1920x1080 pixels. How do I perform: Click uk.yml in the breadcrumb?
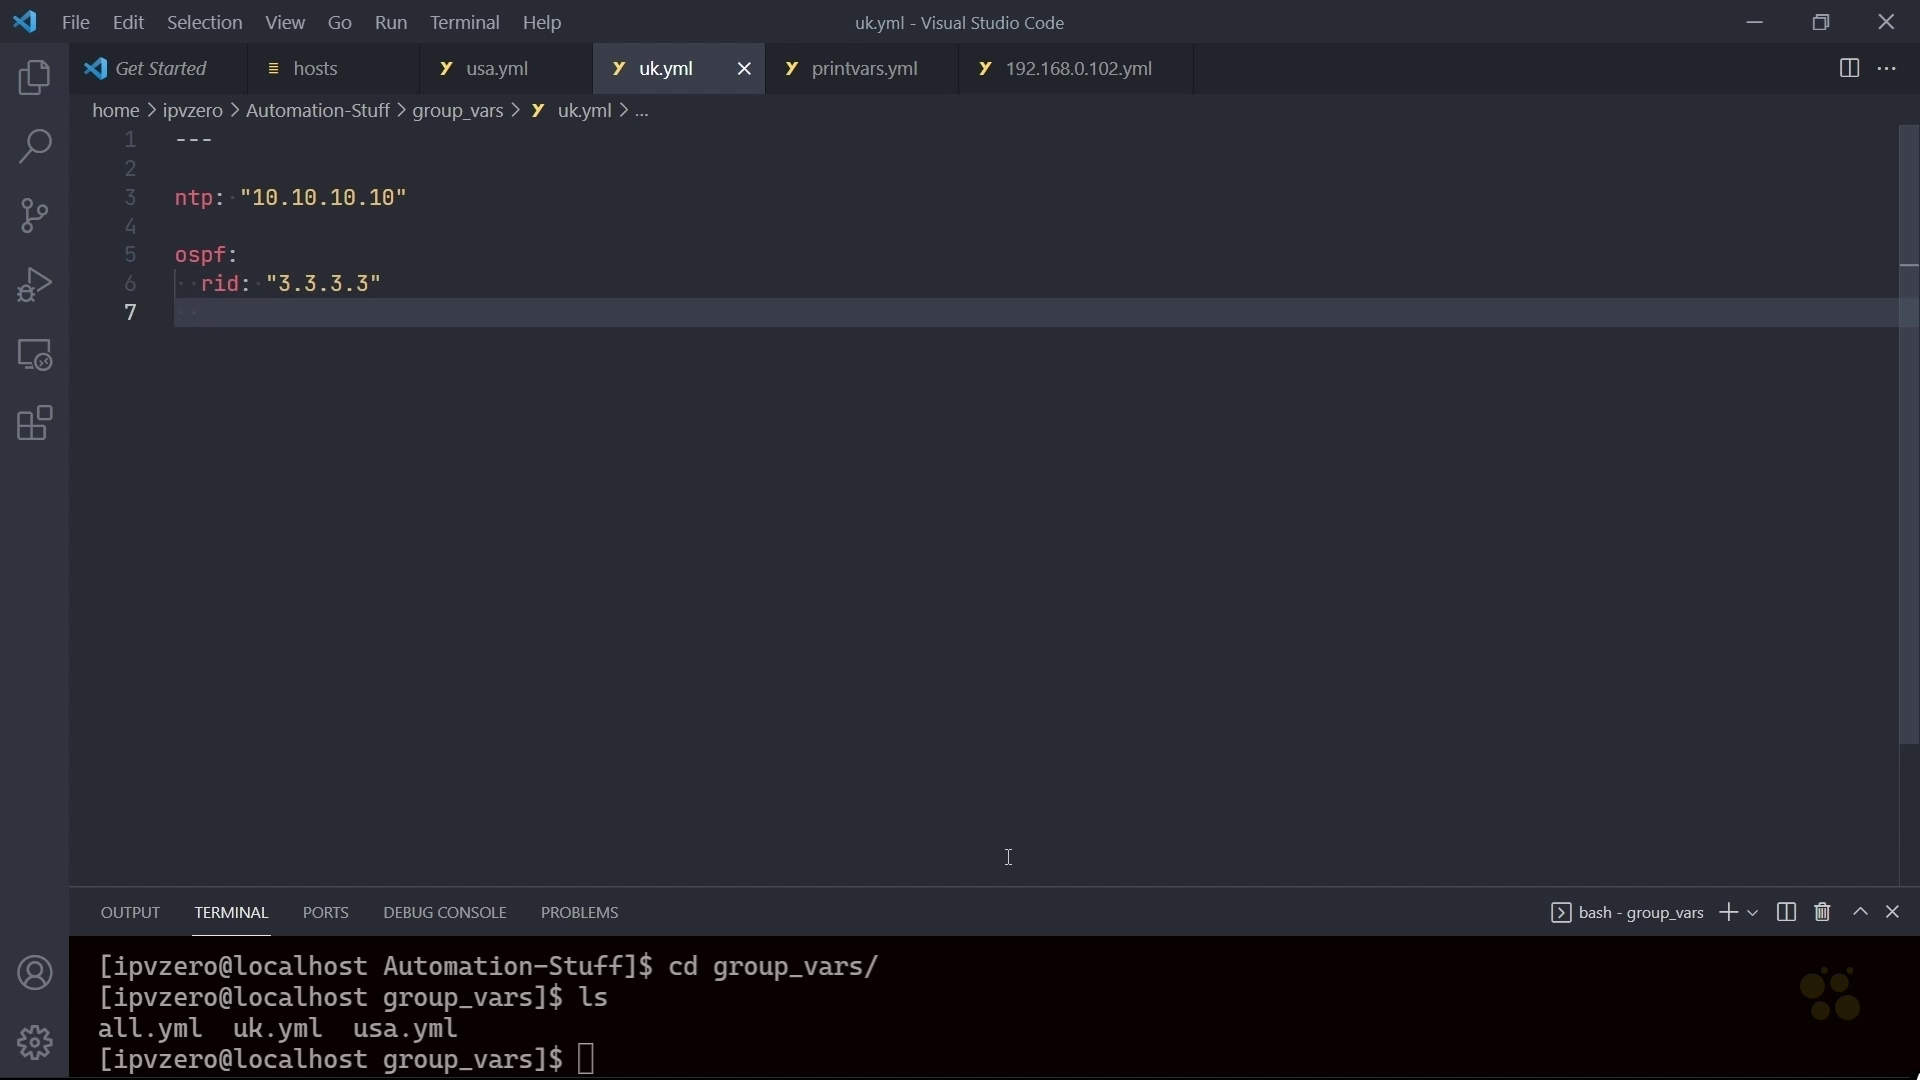point(584,111)
